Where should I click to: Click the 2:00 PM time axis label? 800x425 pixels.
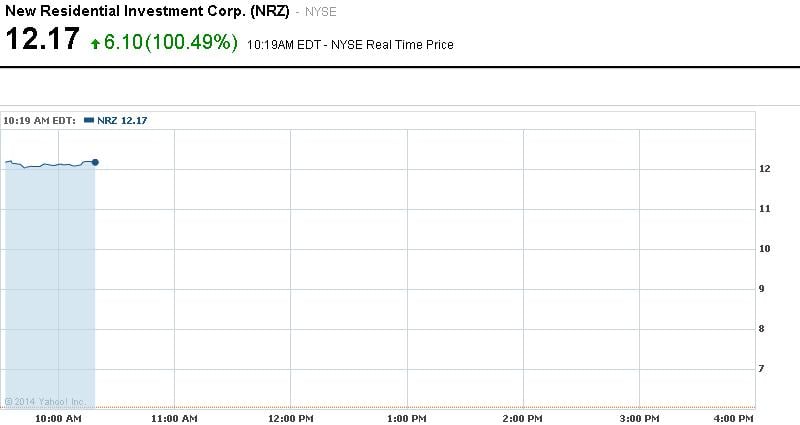pos(523,417)
